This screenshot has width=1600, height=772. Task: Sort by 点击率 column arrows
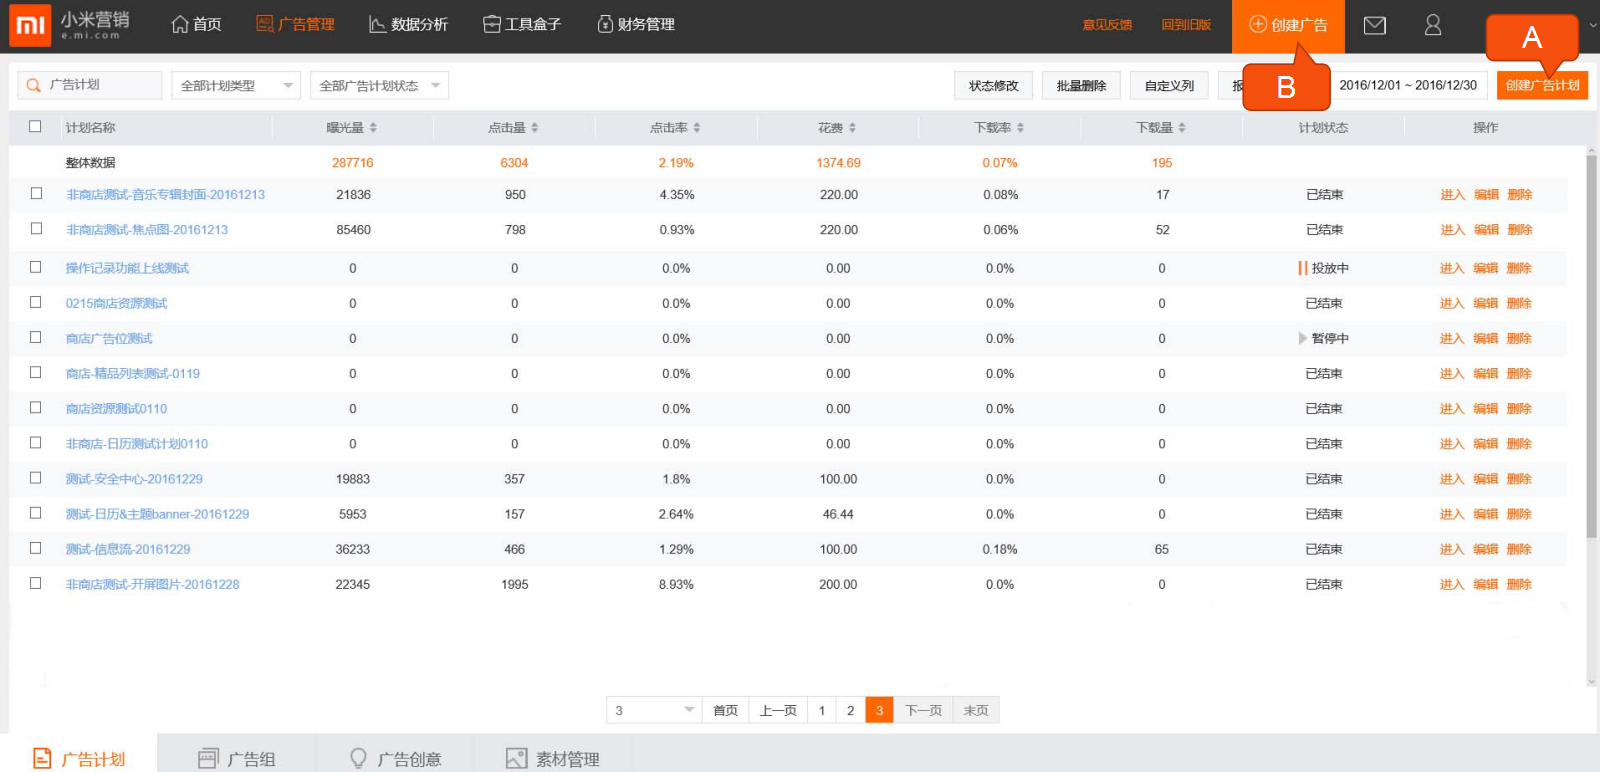point(697,128)
